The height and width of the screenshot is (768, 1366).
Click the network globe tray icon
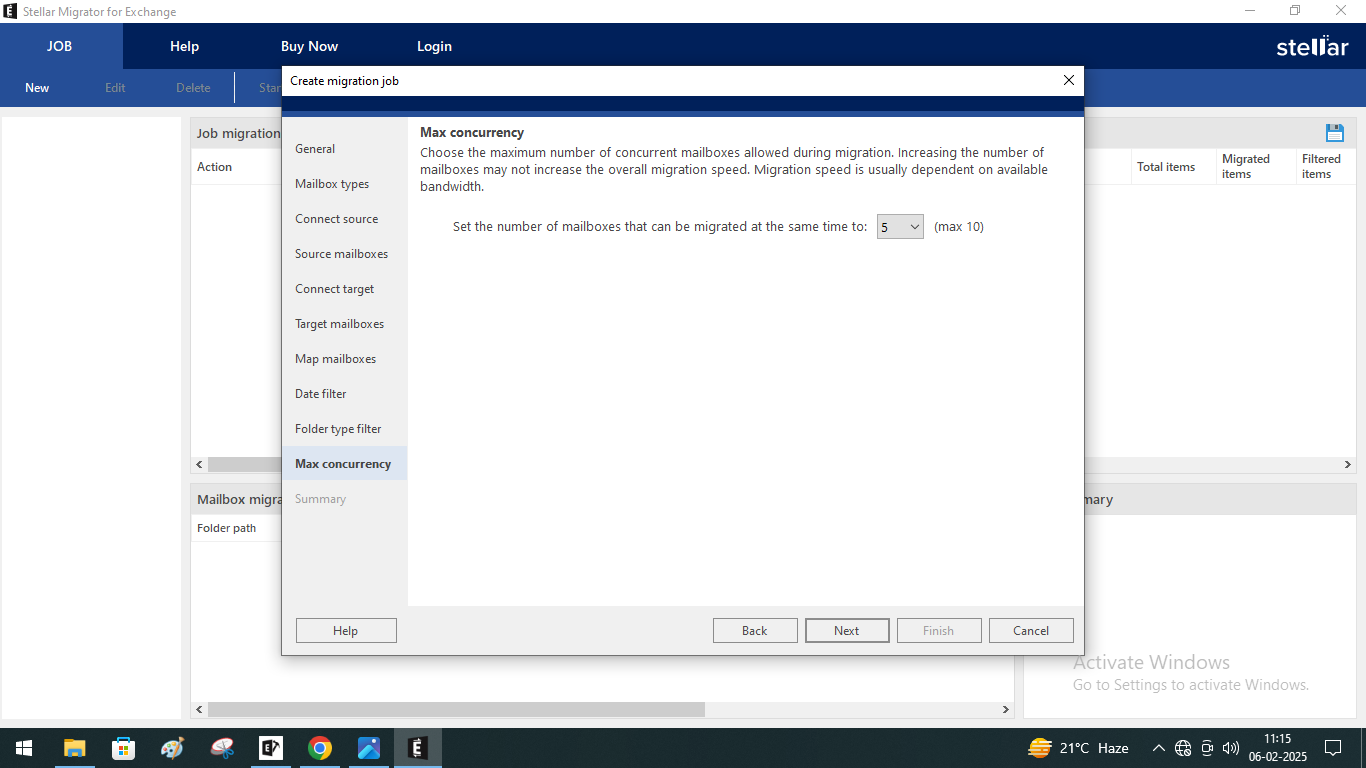coord(1183,748)
